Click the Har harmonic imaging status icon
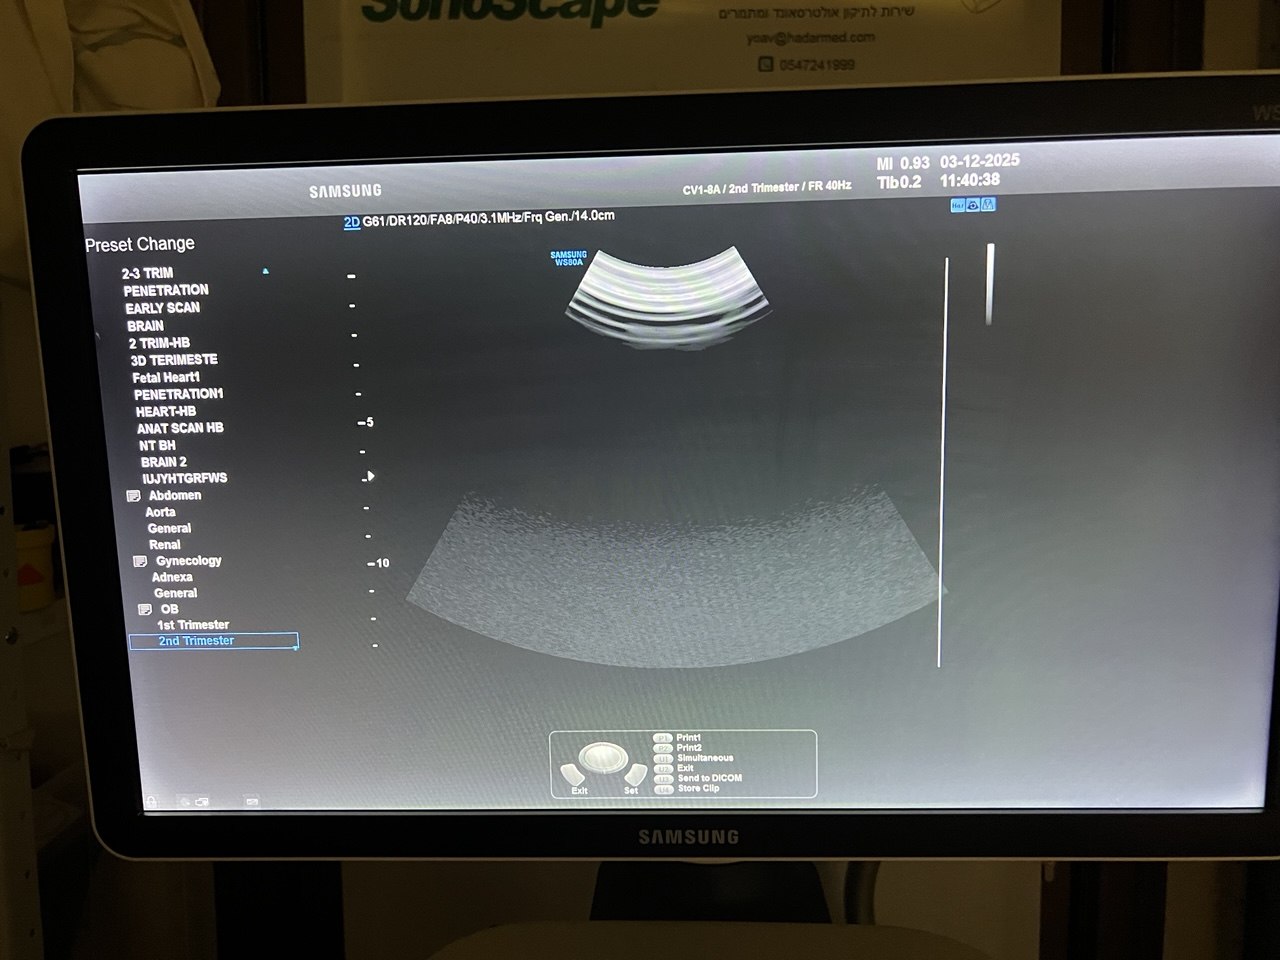1280x960 pixels. tap(957, 205)
